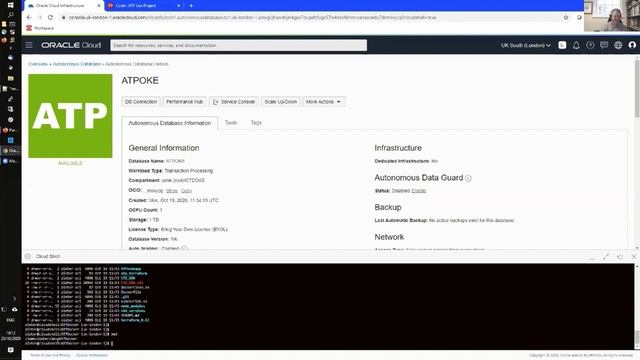The image size is (640, 360).
Task: Select the Tools tab
Action: [x=231, y=122]
